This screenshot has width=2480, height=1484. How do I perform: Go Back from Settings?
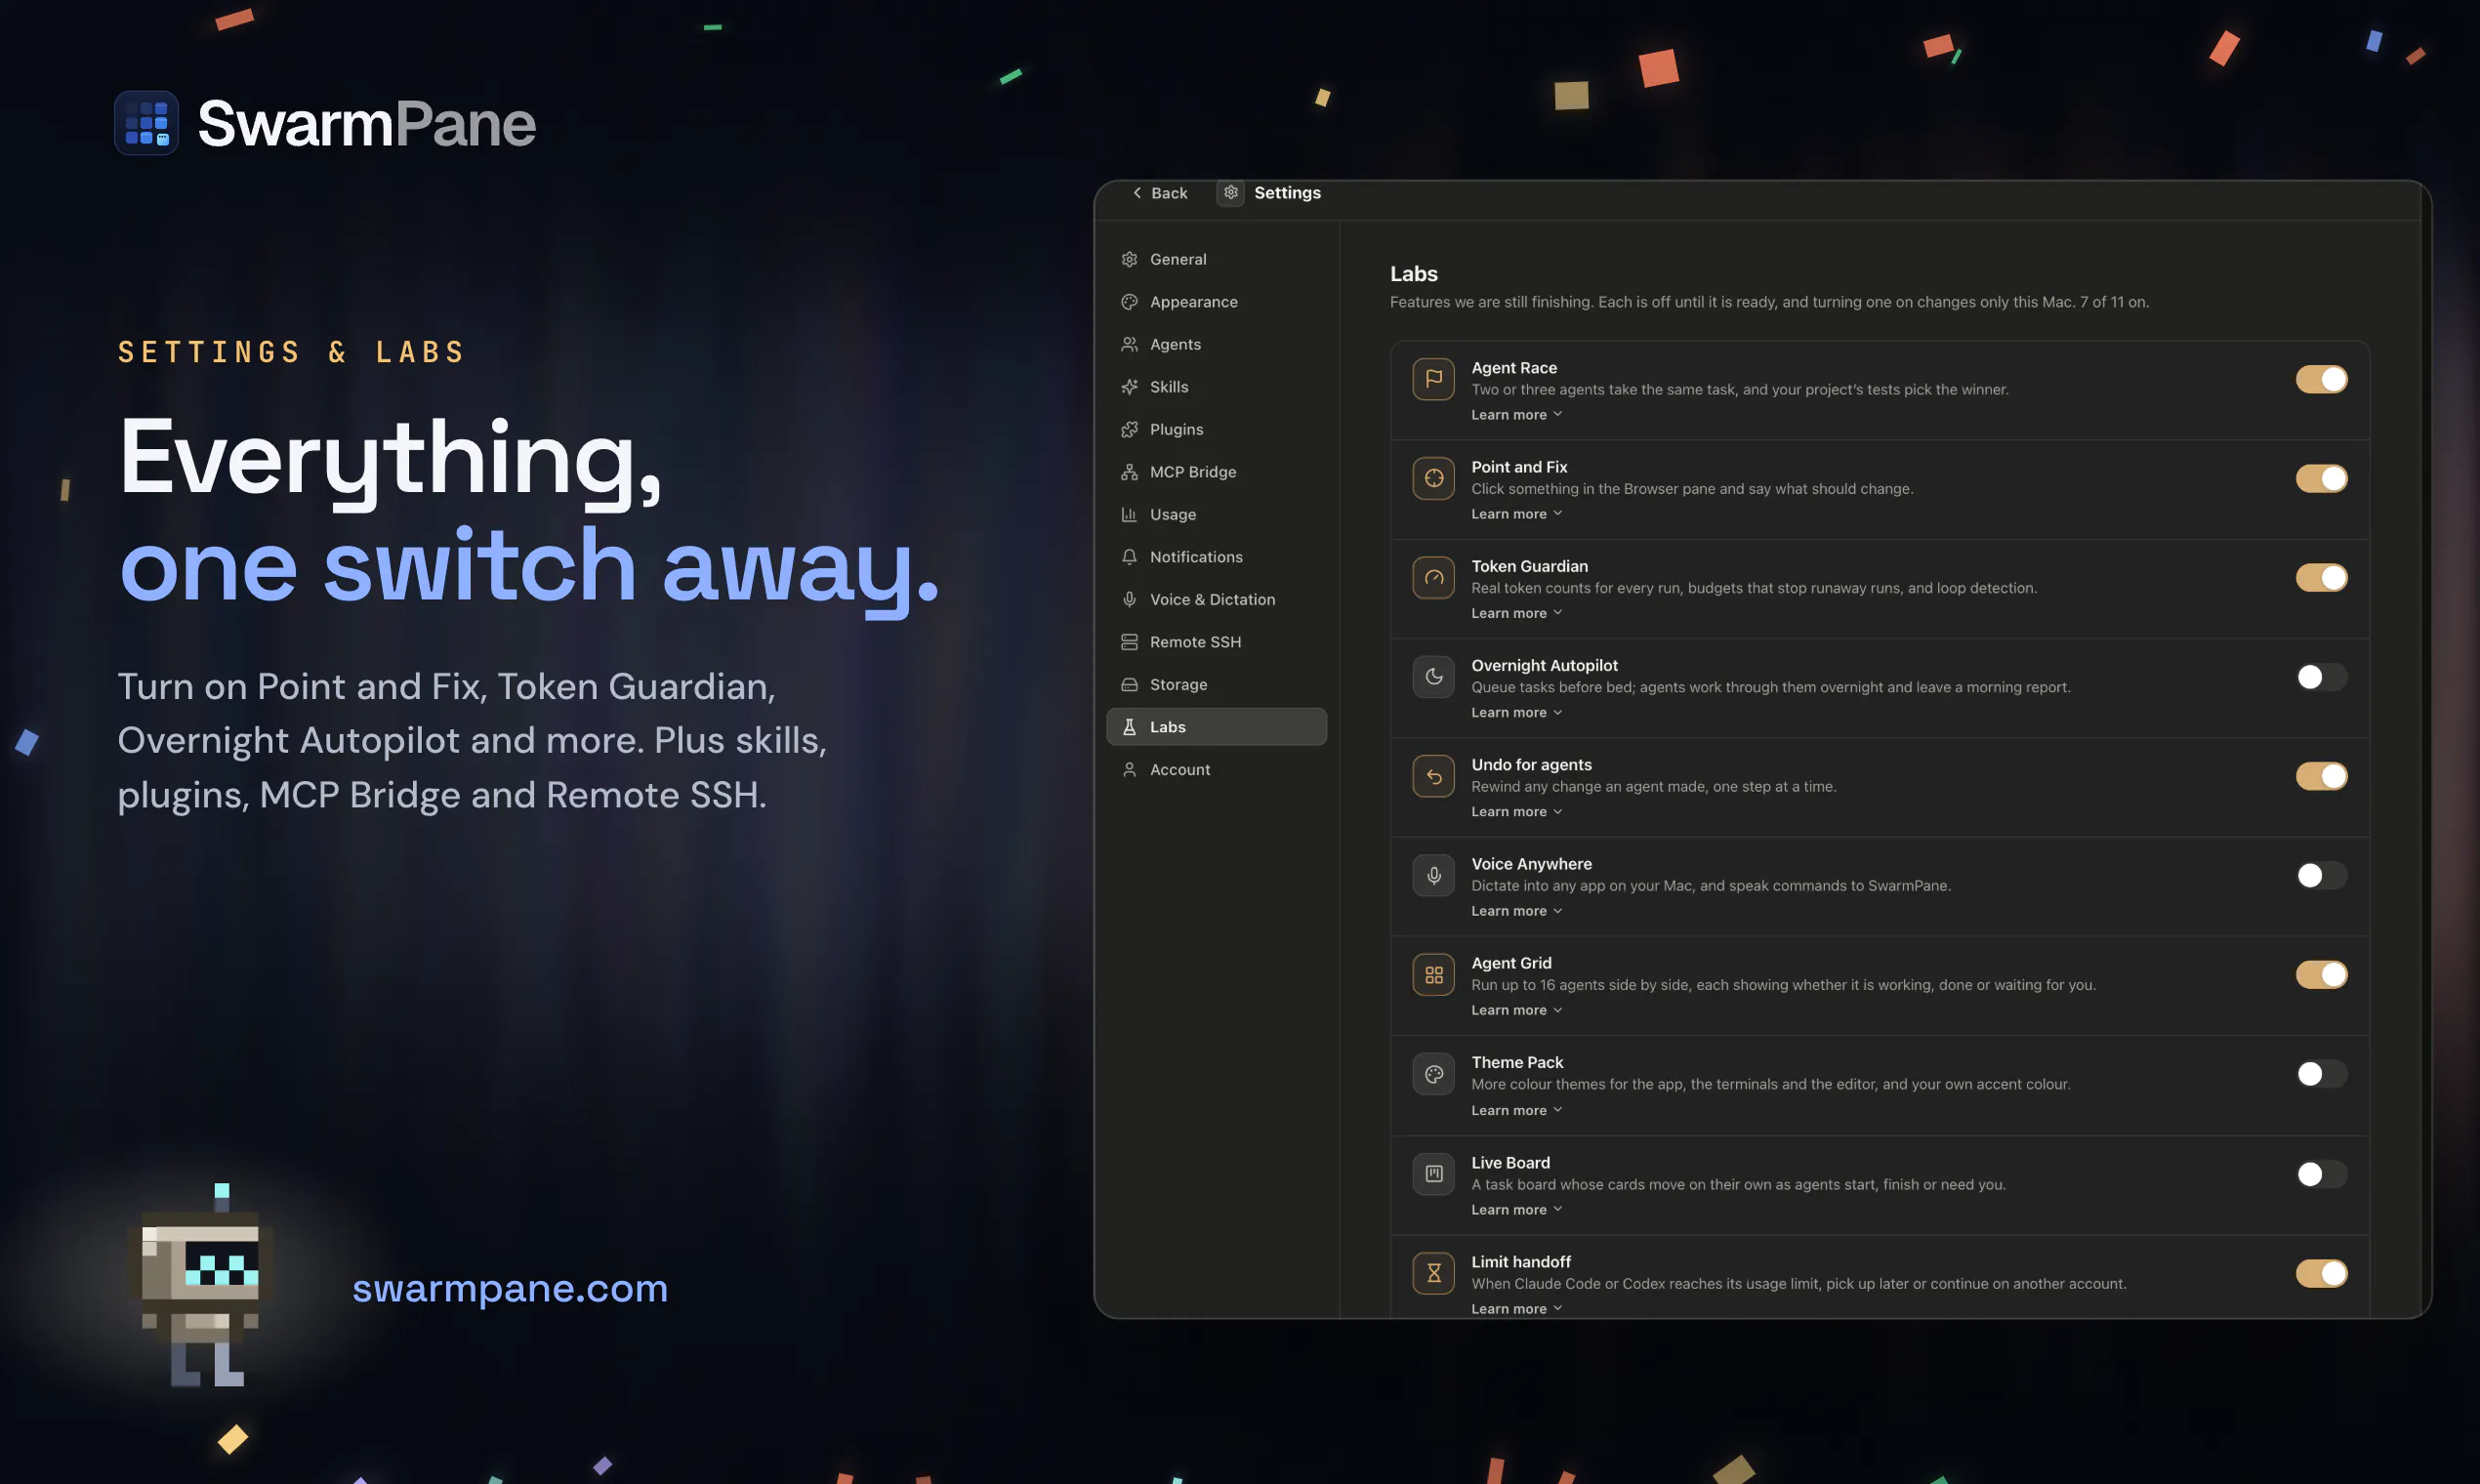(x=1159, y=193)
